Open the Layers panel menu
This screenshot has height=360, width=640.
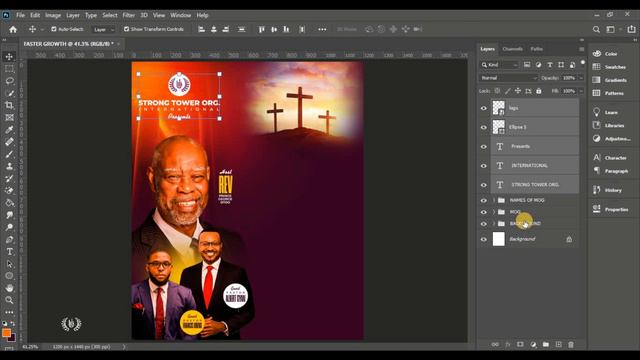click(x=581, y=49)
